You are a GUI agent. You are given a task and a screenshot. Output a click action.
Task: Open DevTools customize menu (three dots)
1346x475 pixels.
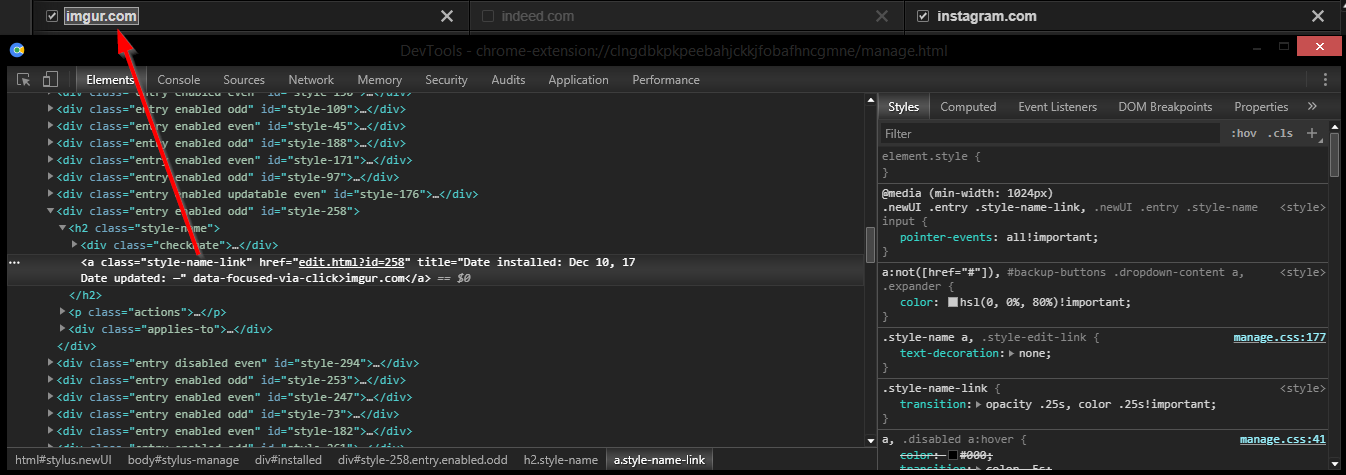1326,80
